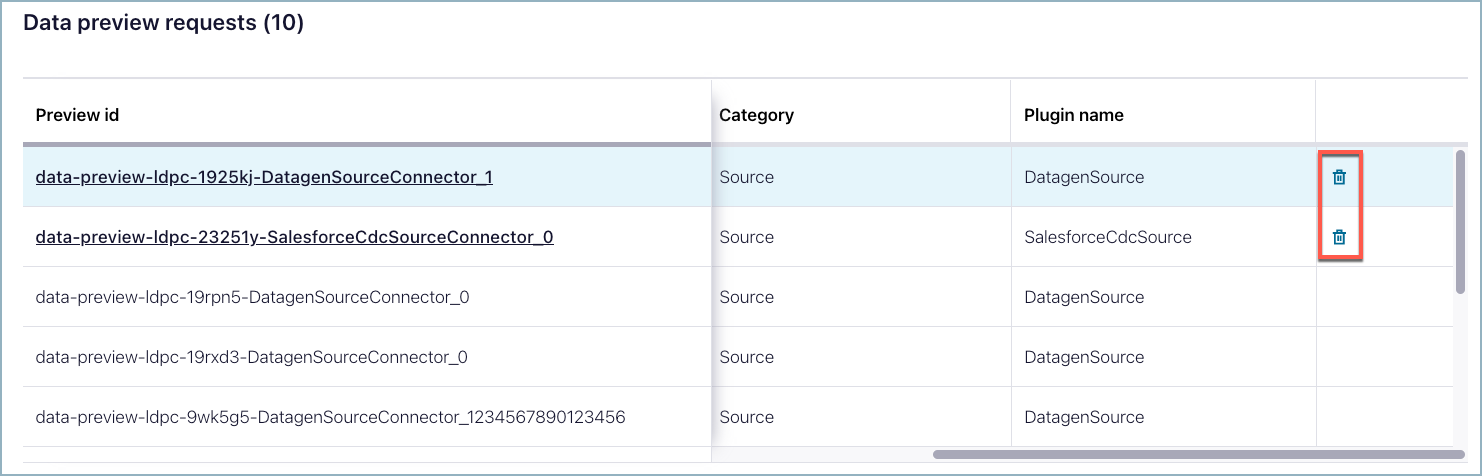
Task: Click trash icon for SalesforceCdcSourceConnector_0 row
Action: click(1339, 237)
